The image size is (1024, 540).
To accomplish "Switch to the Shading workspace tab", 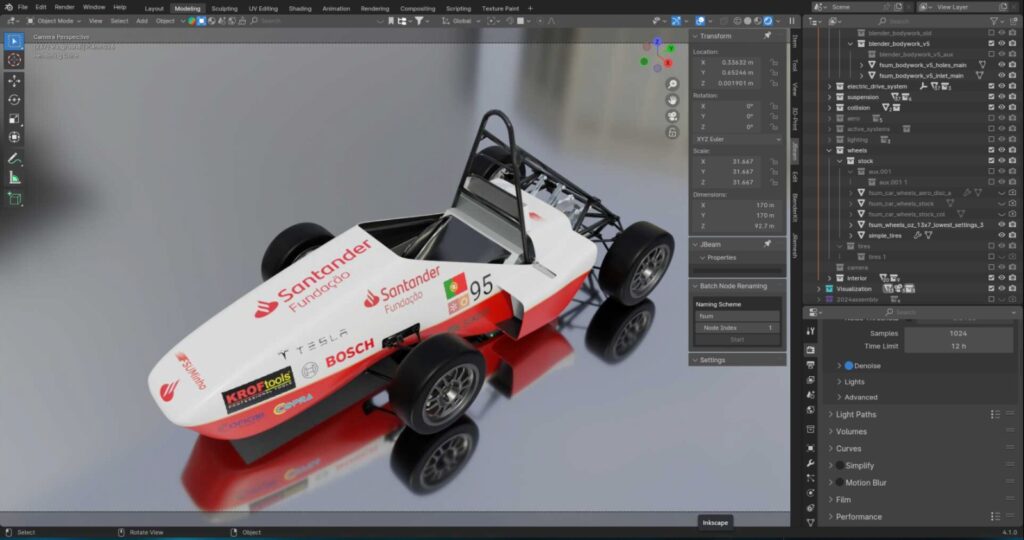I will [x=300, y=8].
